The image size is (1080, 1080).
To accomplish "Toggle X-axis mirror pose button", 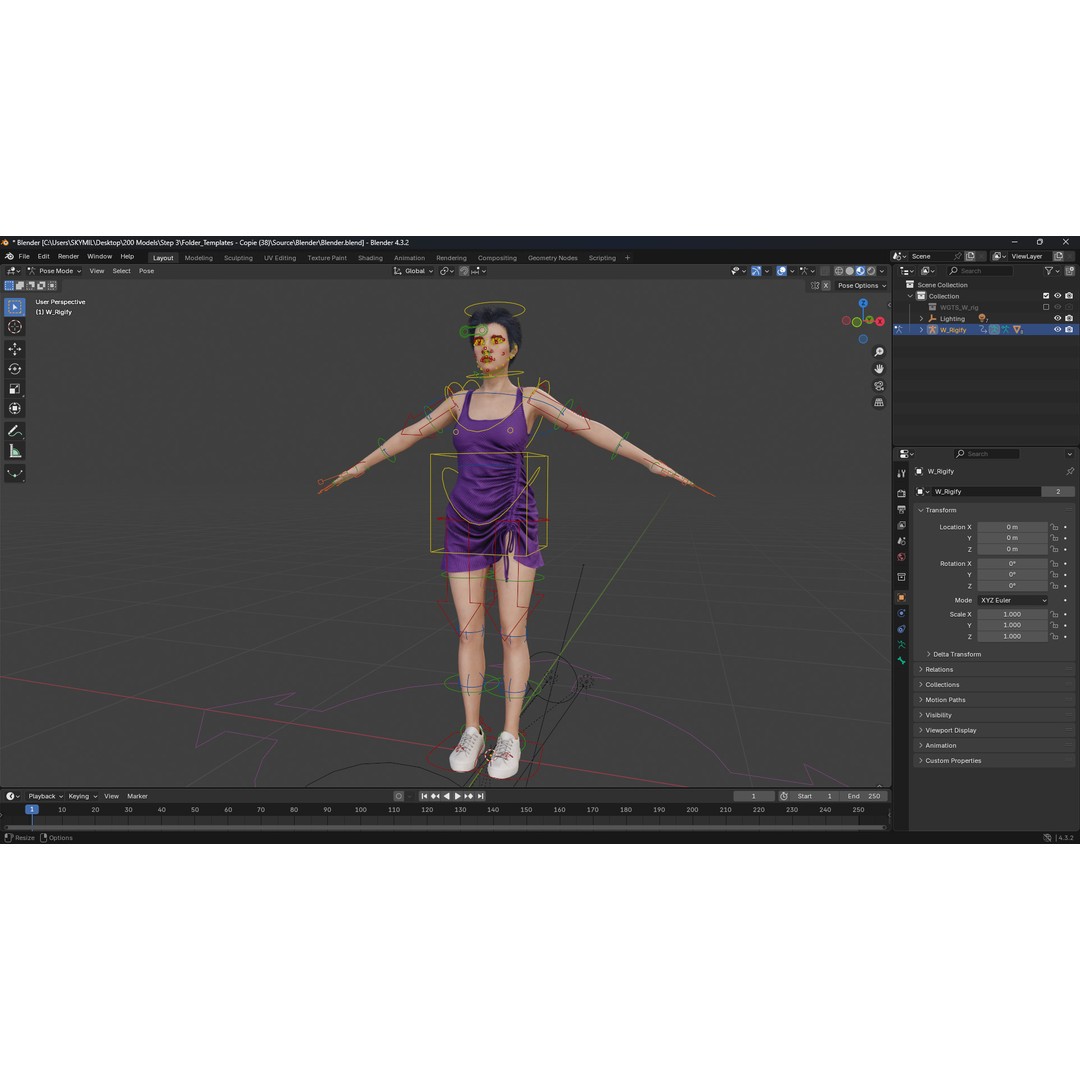I will 826,286.
